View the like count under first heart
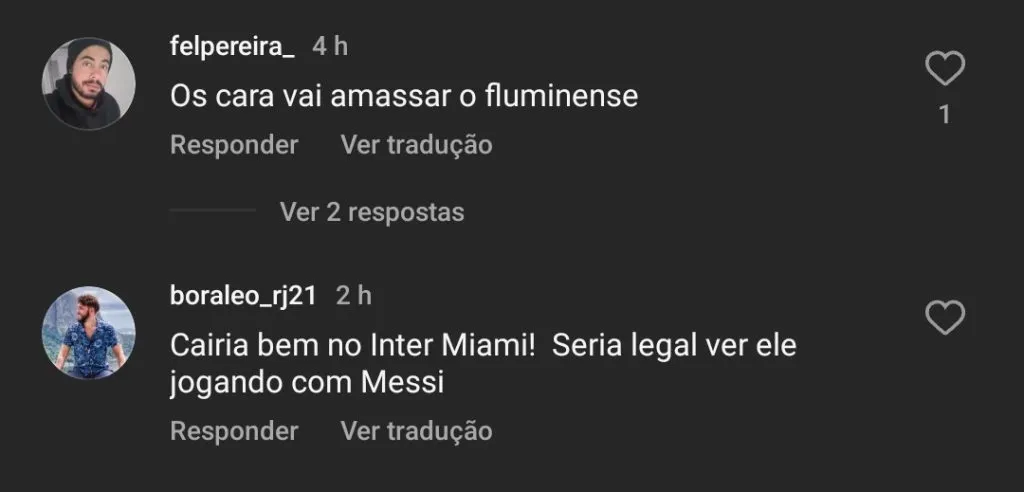The width and height of the screenshot is (1024, 492). coord(944,115)
